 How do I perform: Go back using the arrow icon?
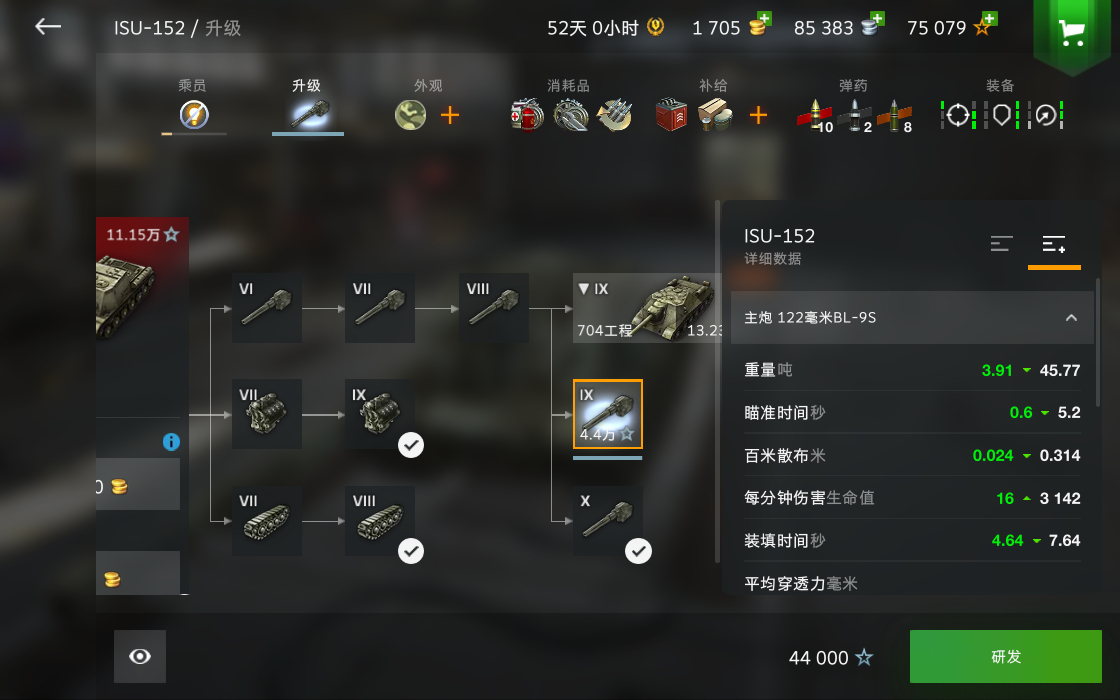click(48, 27)
